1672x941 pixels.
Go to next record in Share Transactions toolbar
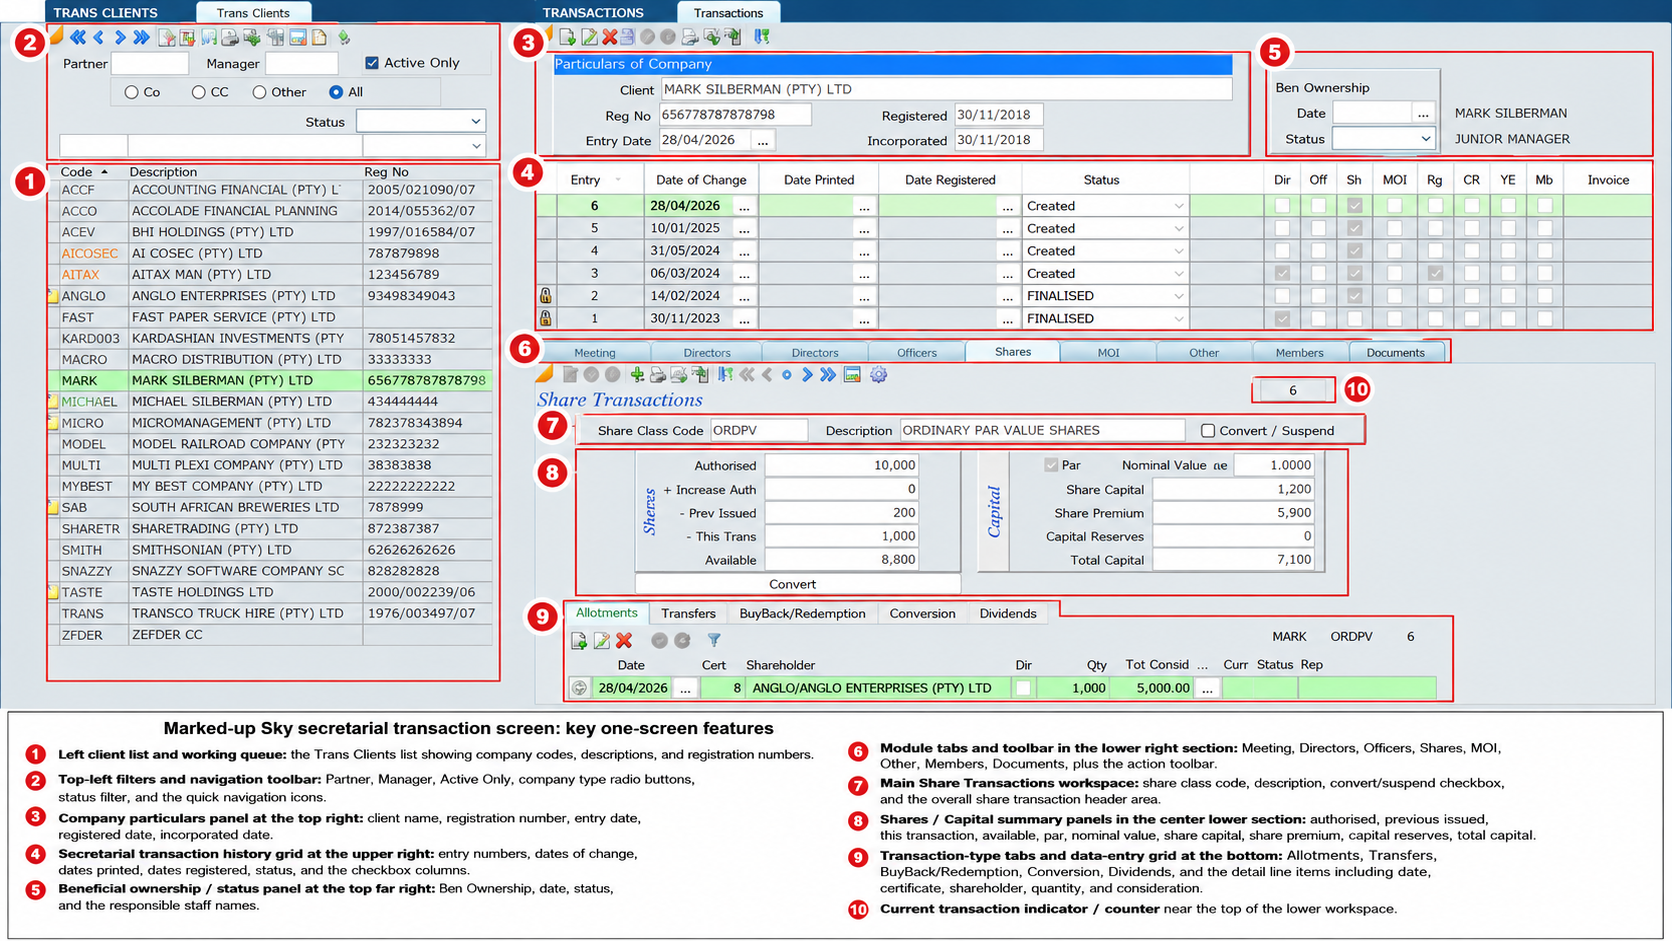click(807, 375)
